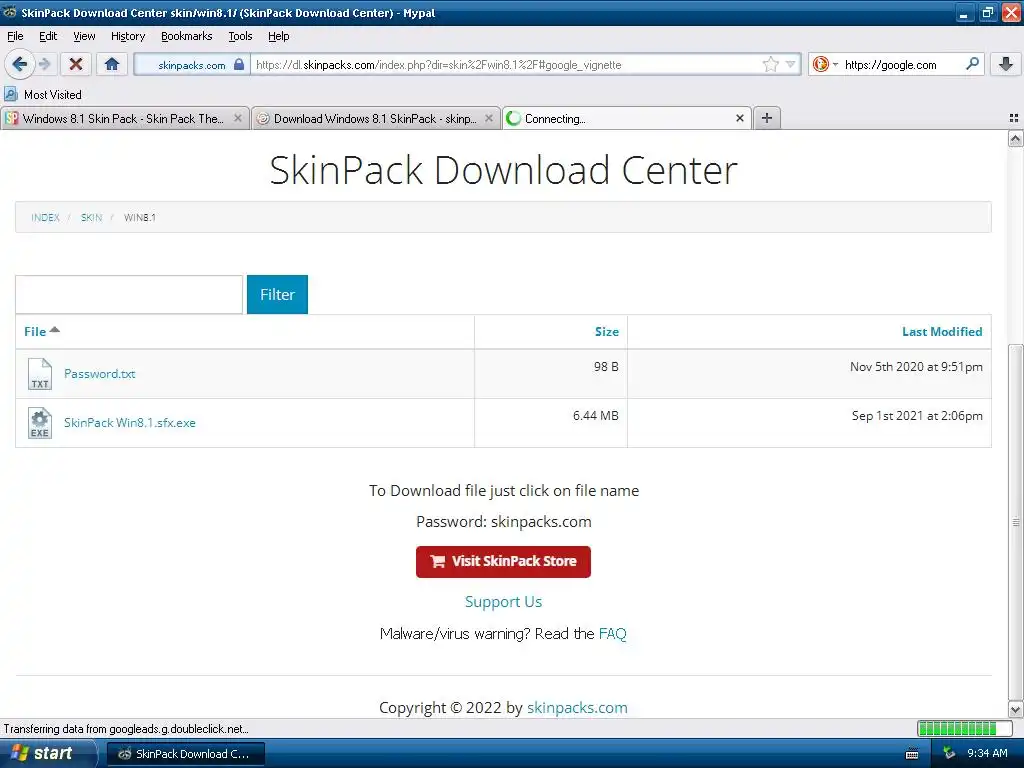Click the EXE file icon
The image size is (1024, 768).
point(40,423)
